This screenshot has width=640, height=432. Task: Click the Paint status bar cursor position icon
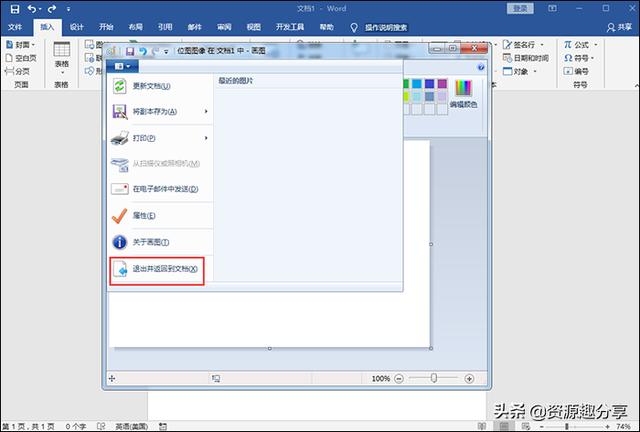coord(112,379)
